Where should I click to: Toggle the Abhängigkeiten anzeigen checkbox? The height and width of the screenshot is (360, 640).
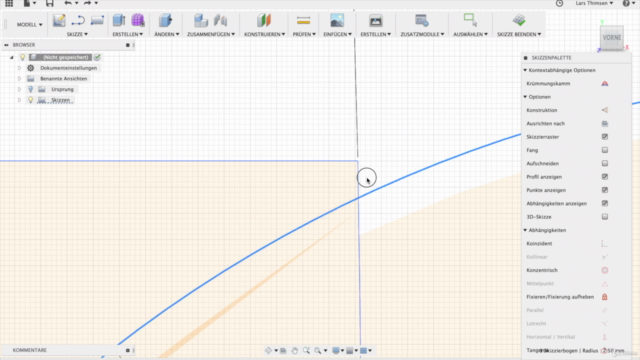tap(605, 203)
